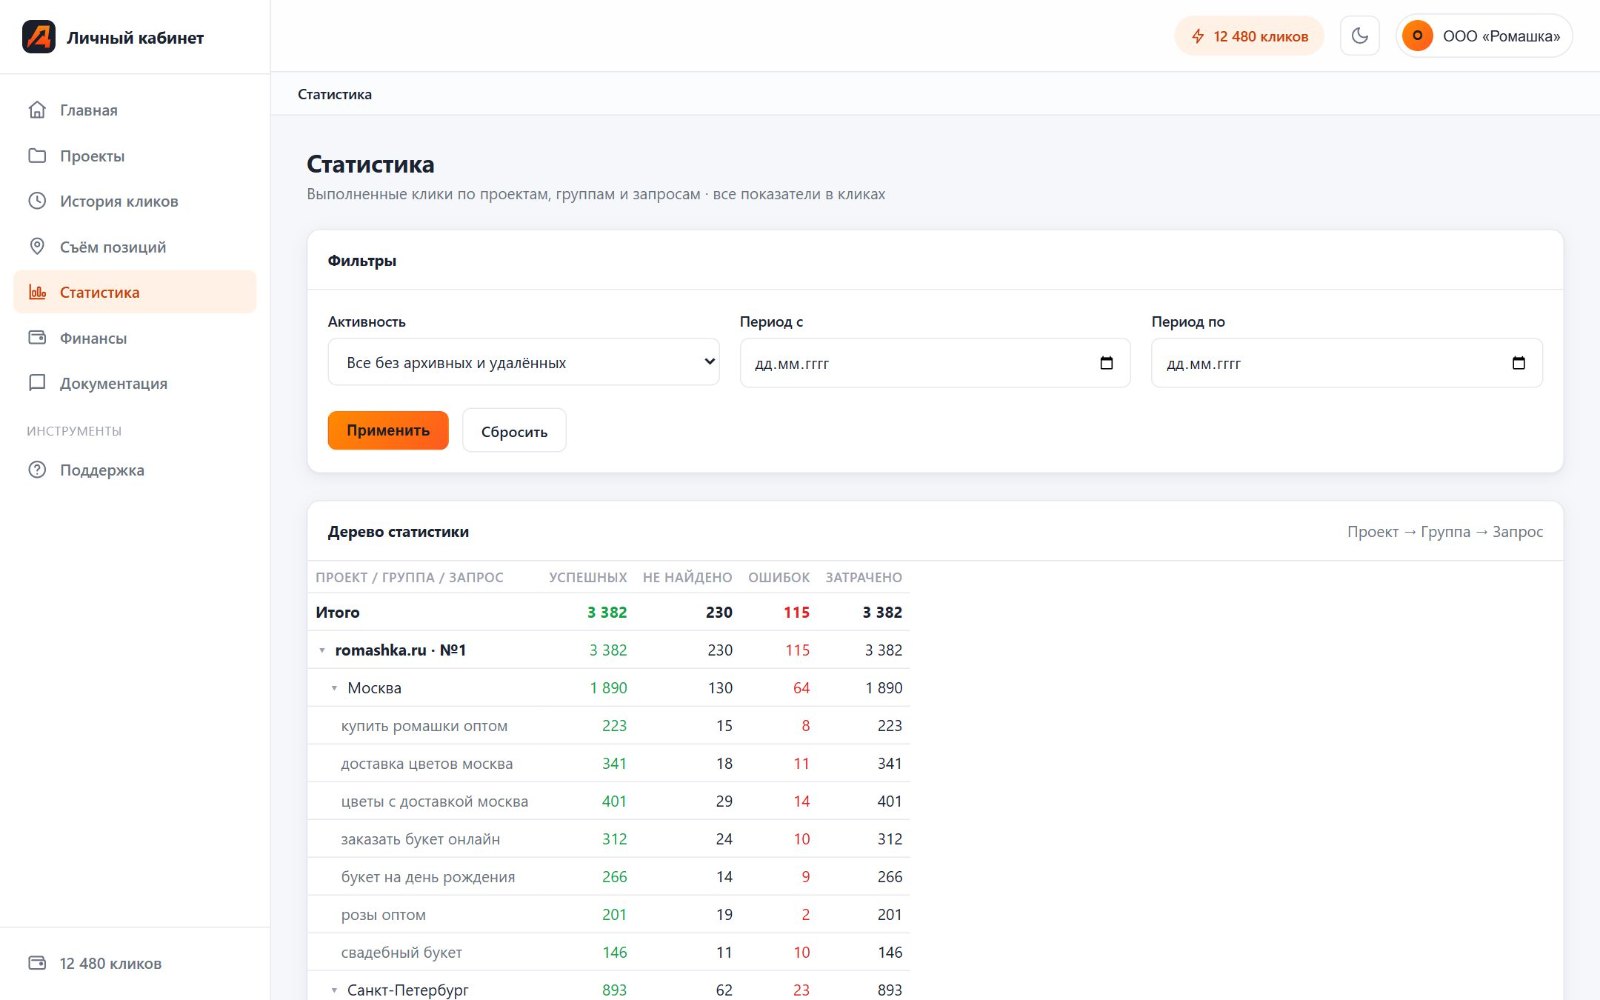Screen dimensions: 1600x1000
Task: Open Проекты in the sidebar
Action: [135, 156]
